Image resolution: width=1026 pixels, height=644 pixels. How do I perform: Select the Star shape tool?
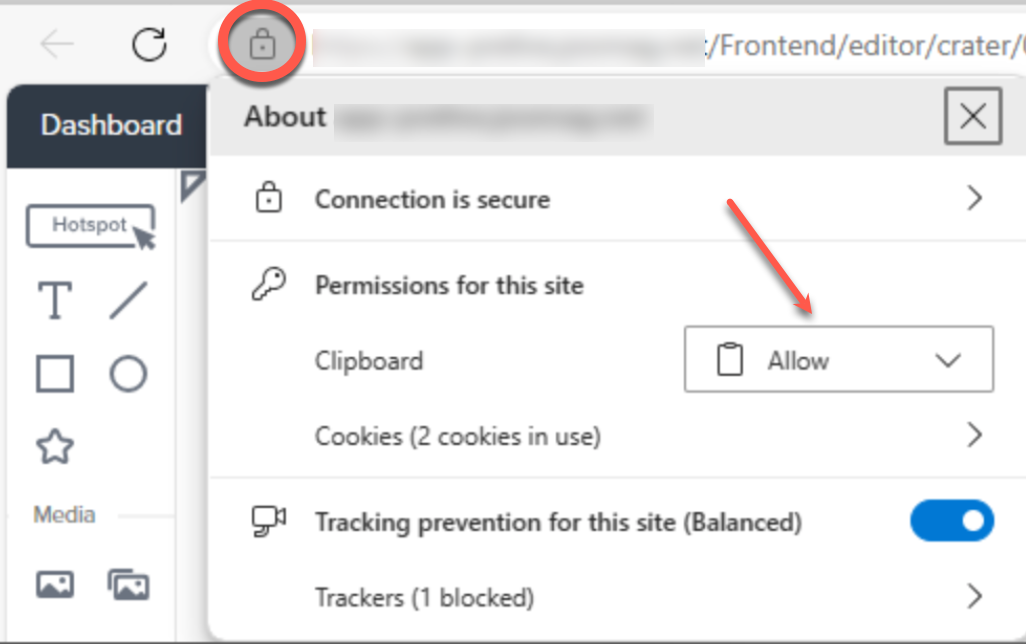click(55, 447)
